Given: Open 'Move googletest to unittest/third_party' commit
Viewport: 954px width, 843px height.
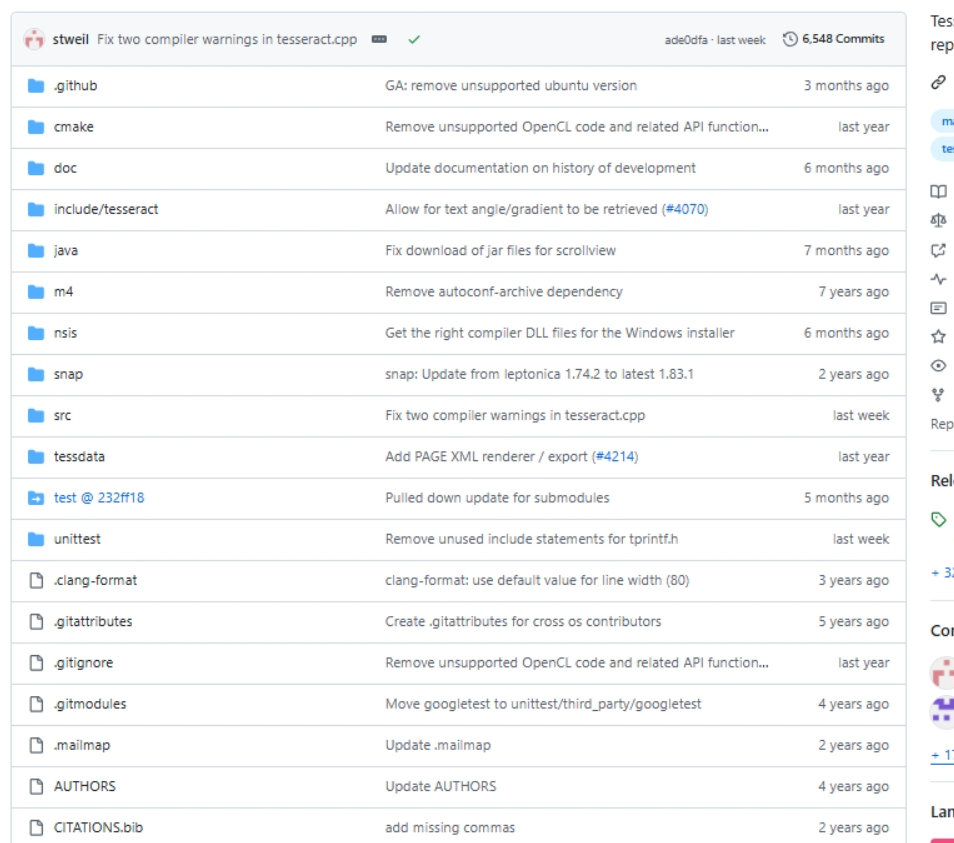Looking at the screenshot, I should [543, 704].
